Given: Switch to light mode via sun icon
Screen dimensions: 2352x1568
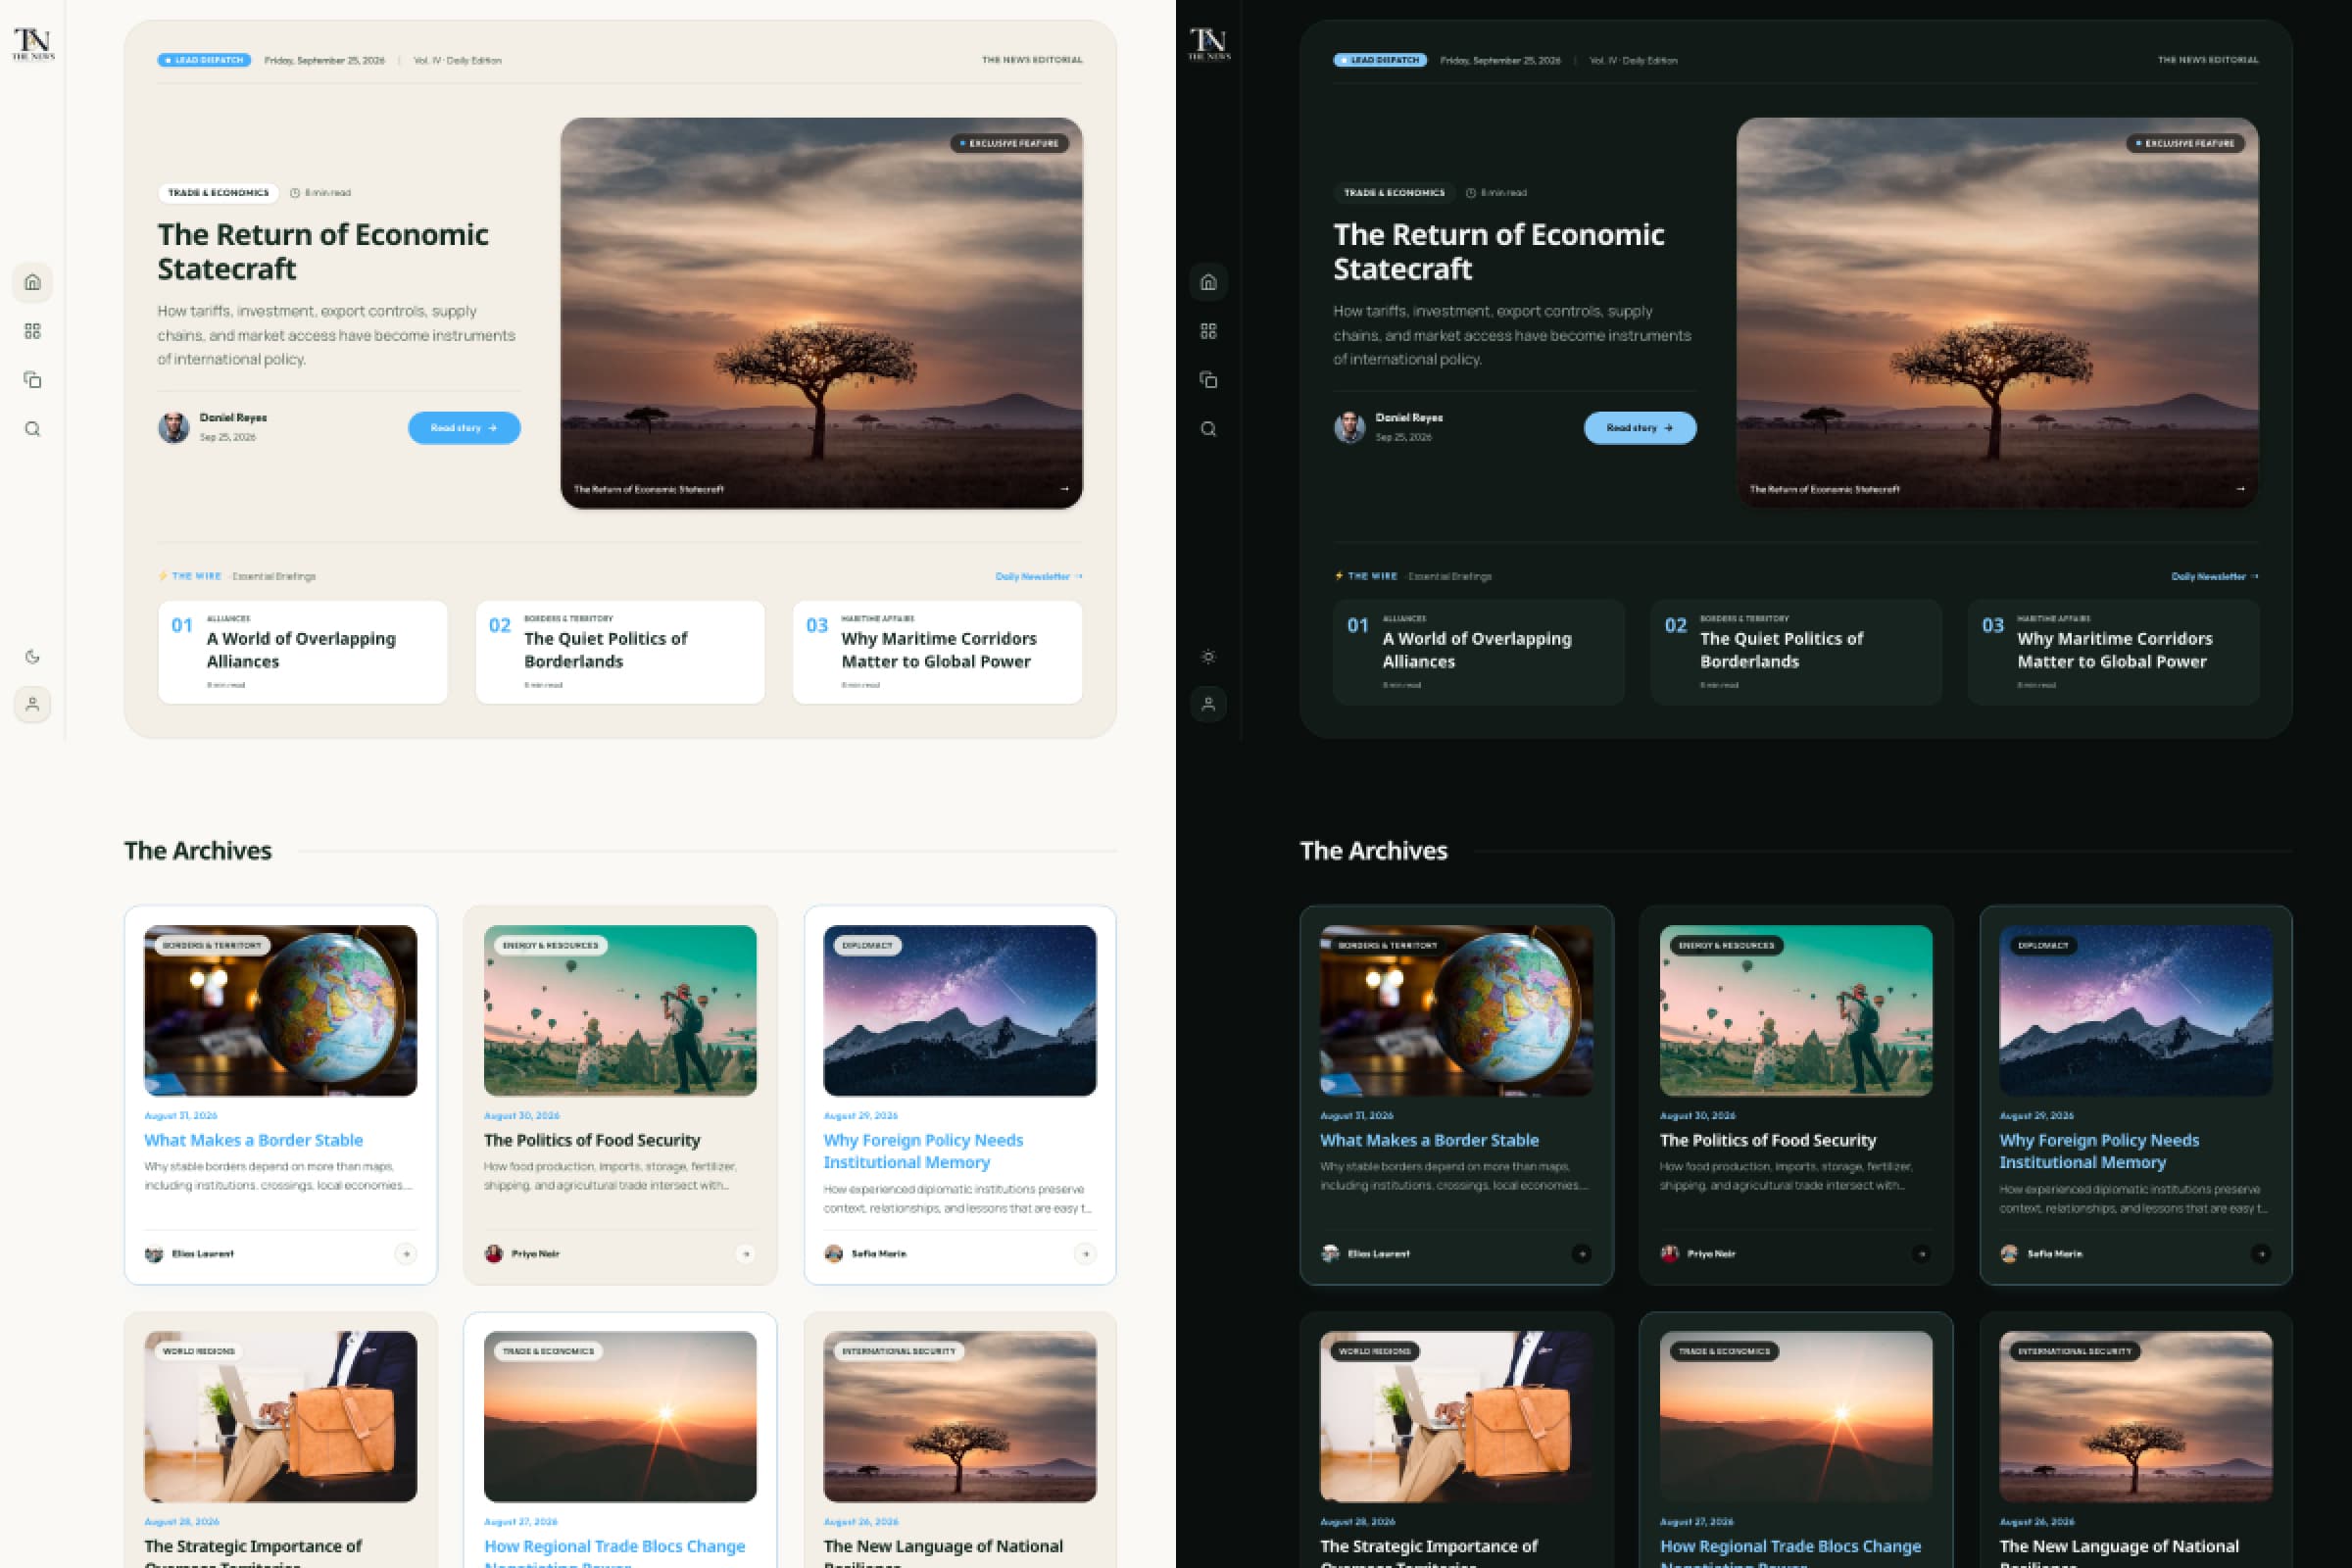Looking at the screenshot, I should (x=1208, y=657).
